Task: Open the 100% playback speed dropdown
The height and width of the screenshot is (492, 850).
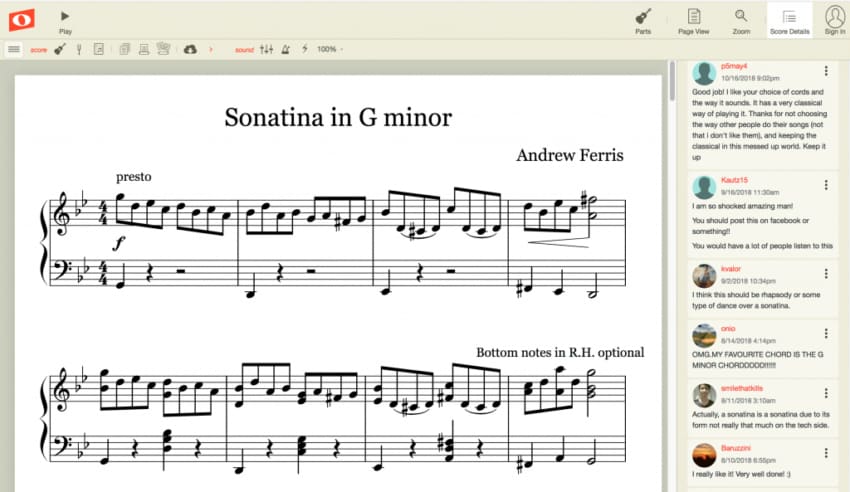Action: pyautogui.click(x=329, y=49)
